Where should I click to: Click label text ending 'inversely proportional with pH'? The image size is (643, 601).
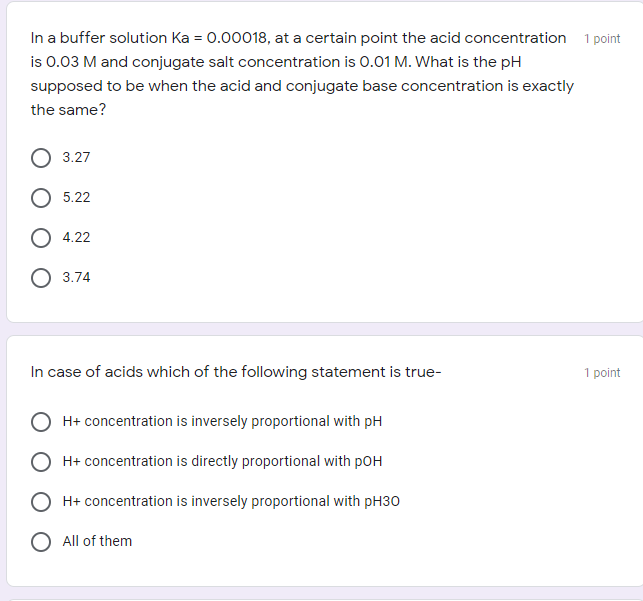[x=222, y=421]
